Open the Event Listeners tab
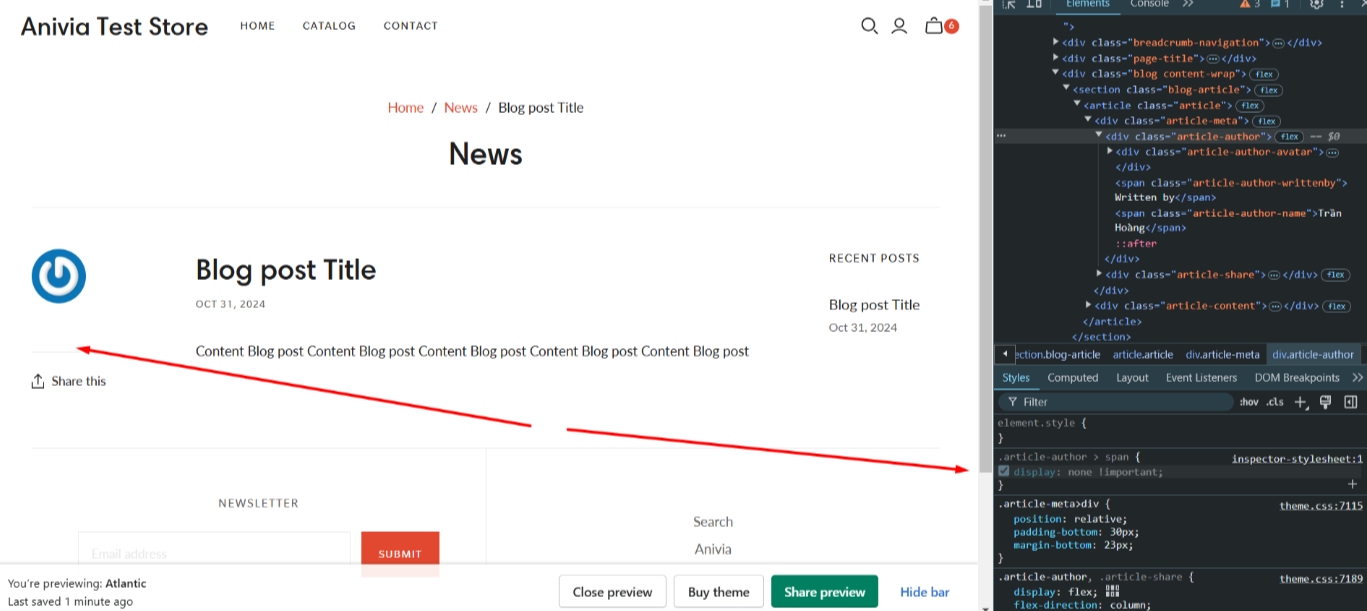The image size is (1367, 611). pos(1201,378)
